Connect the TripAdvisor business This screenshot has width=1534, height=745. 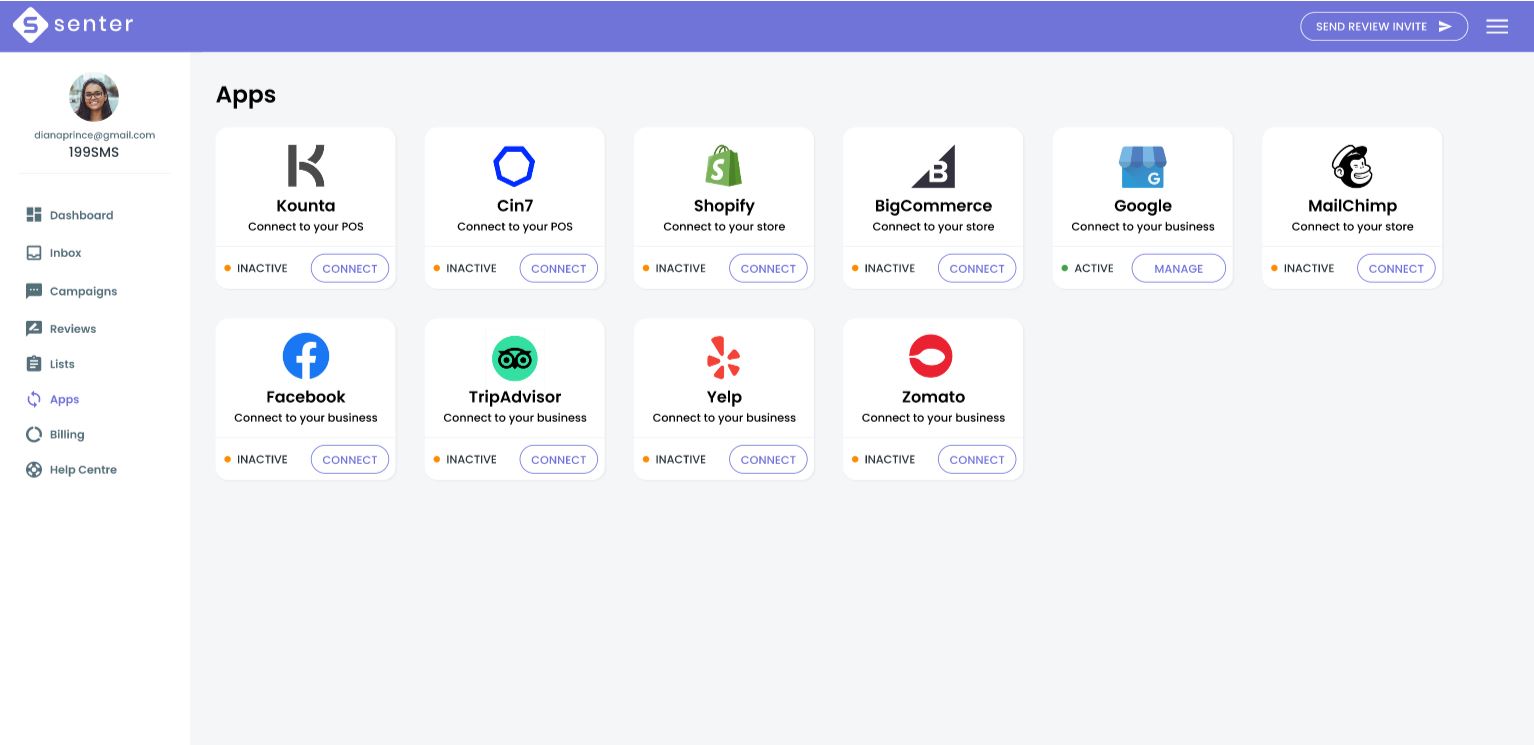[559, 459]
